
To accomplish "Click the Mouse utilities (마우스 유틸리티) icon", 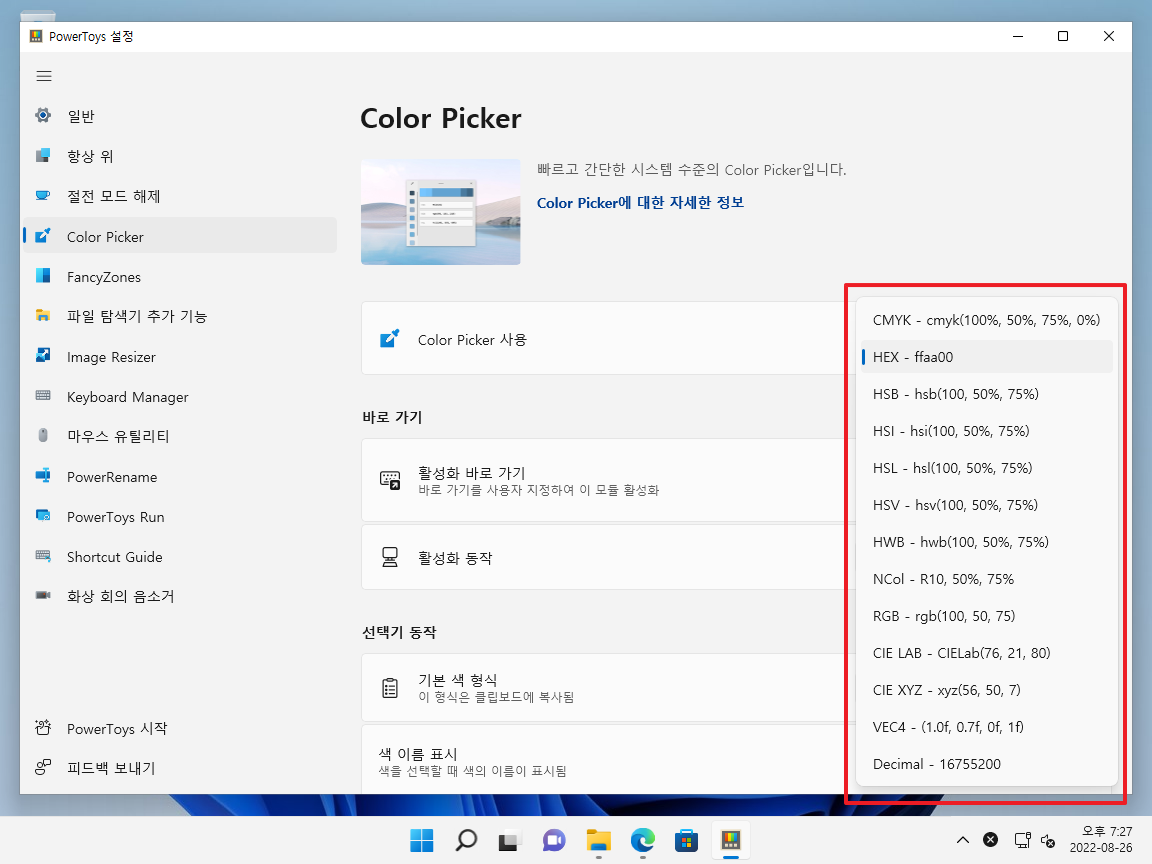I will point(43,436).
